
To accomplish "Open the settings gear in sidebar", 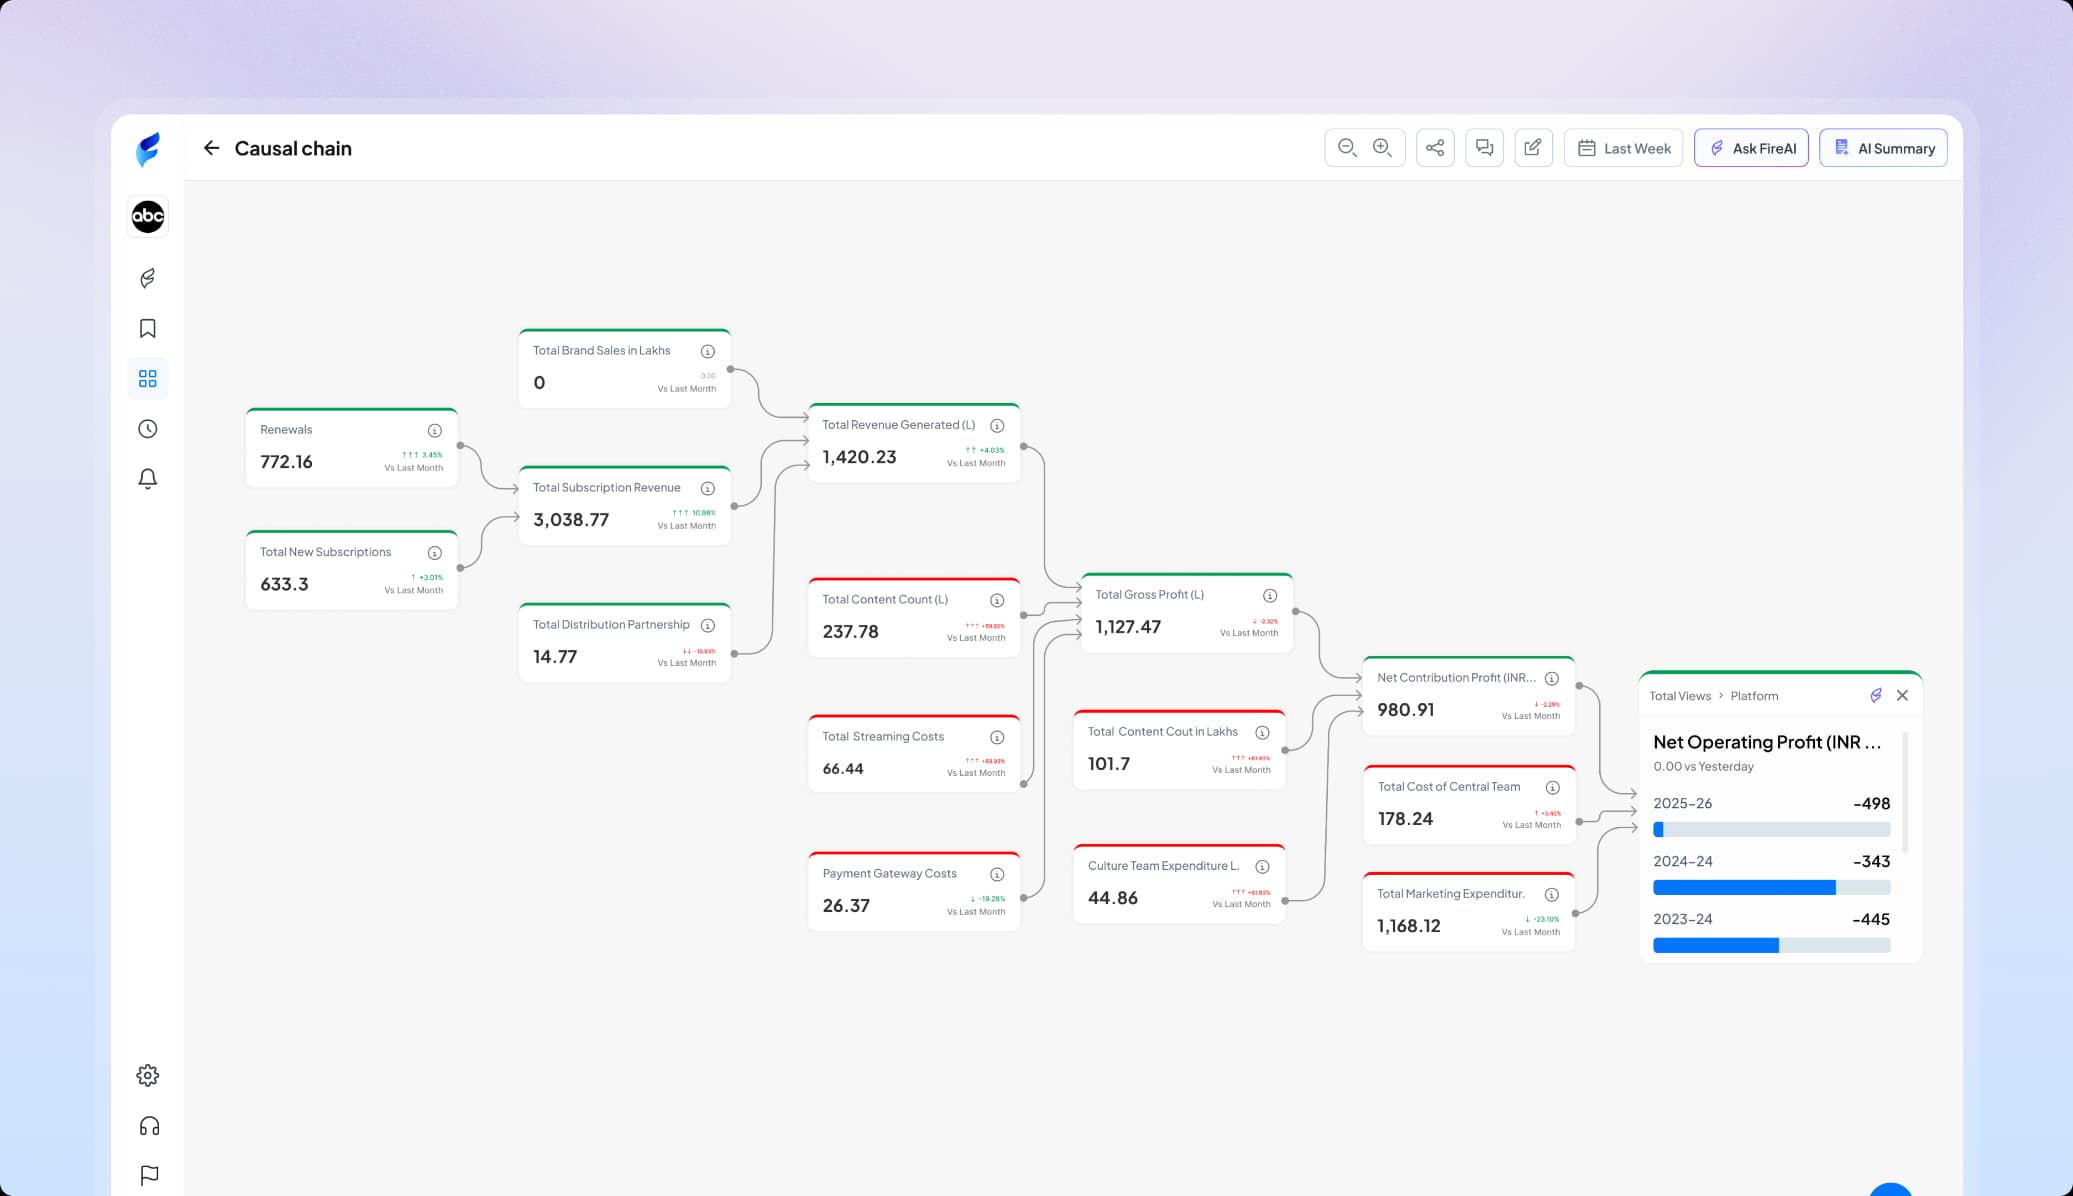I will [148, 1076].
